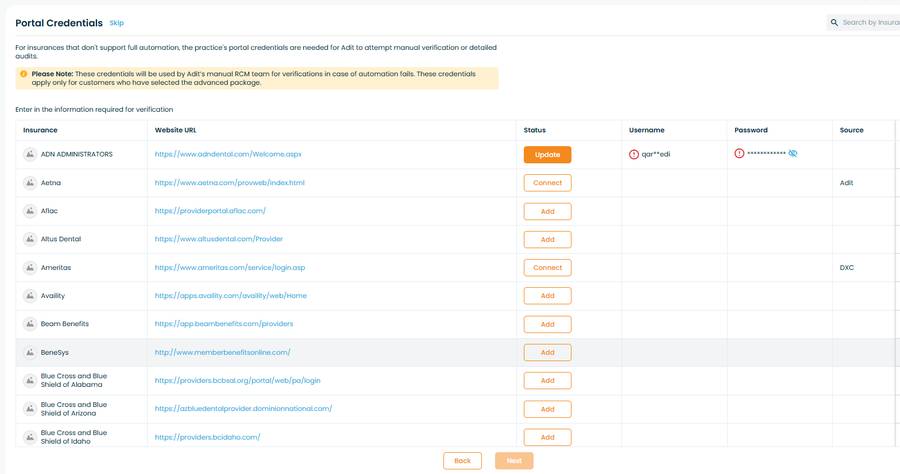Viewport: 900px width, 474px height.
Task: Go Back to the previous step
Action: (462, 461)
